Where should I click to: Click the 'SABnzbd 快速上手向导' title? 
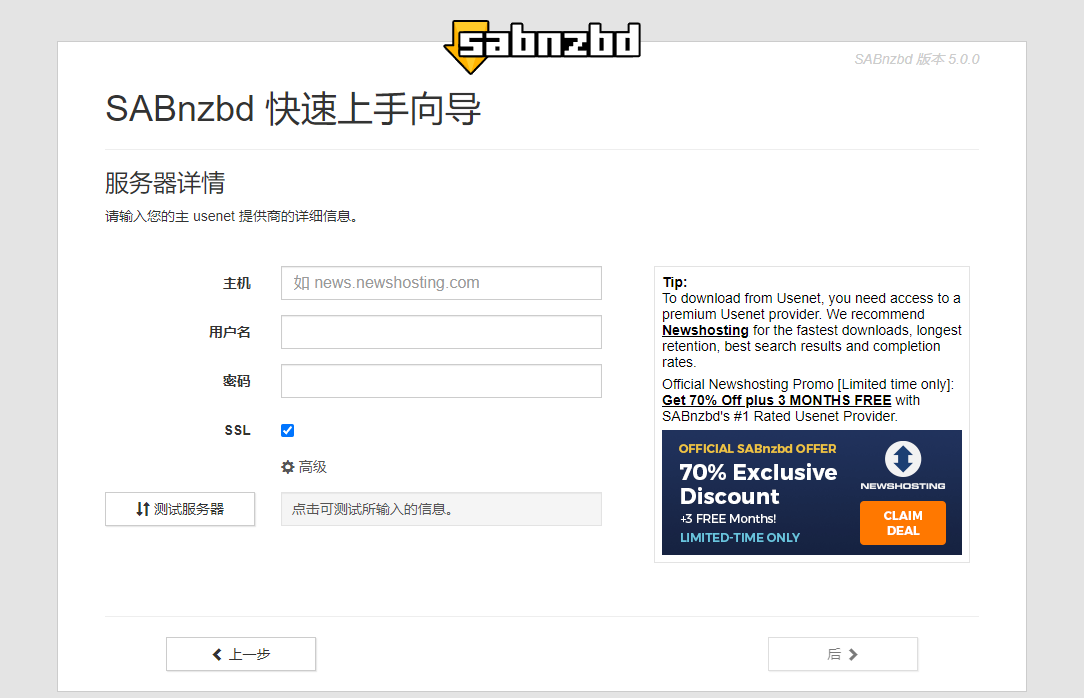(x=293, y=109)
